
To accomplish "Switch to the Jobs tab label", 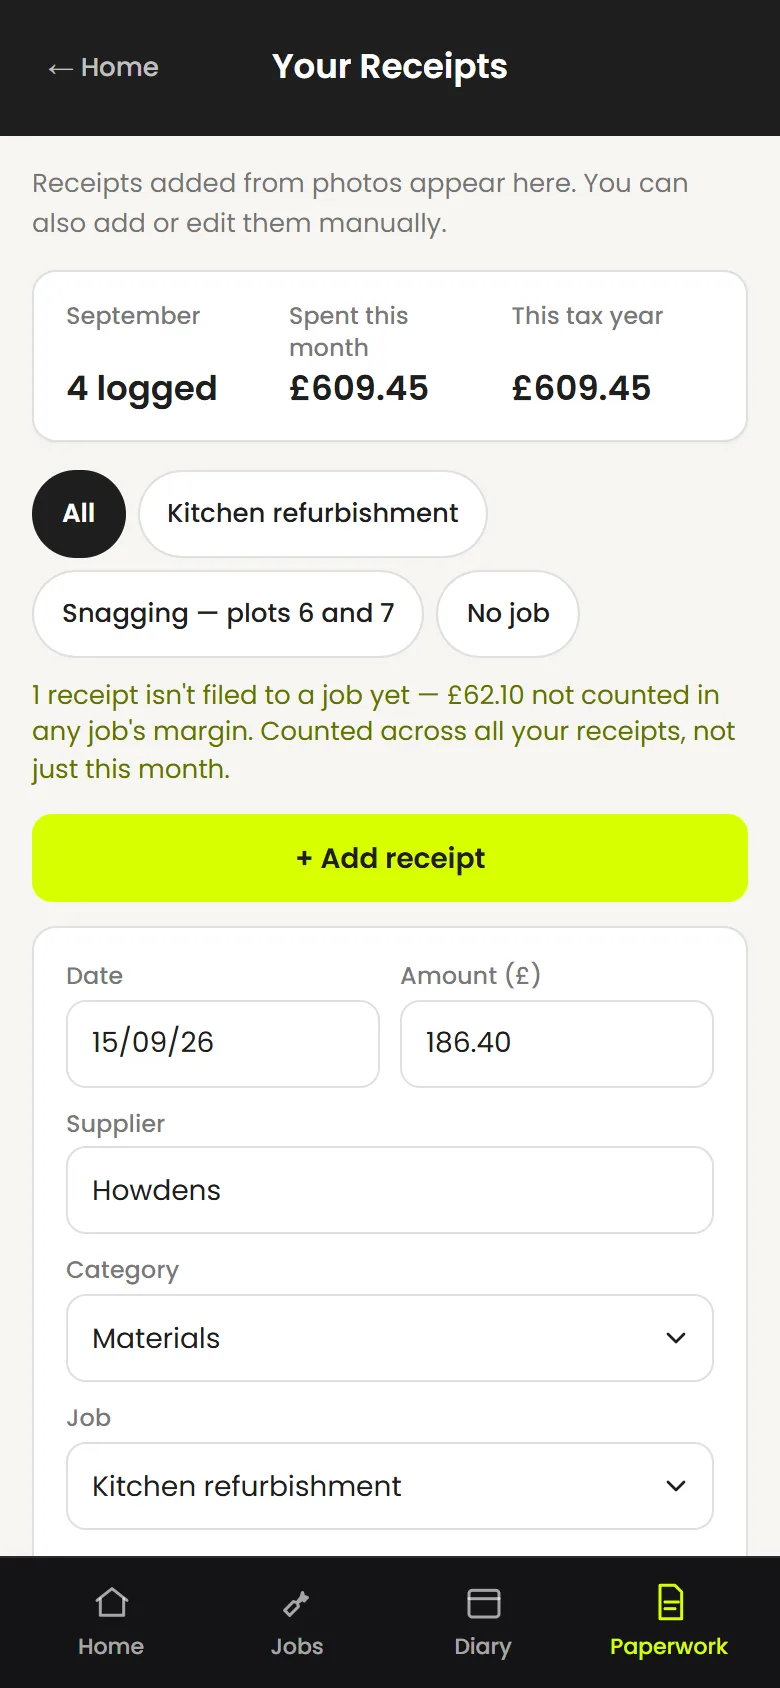I will pyautogui.click(x=297, y=1646).
